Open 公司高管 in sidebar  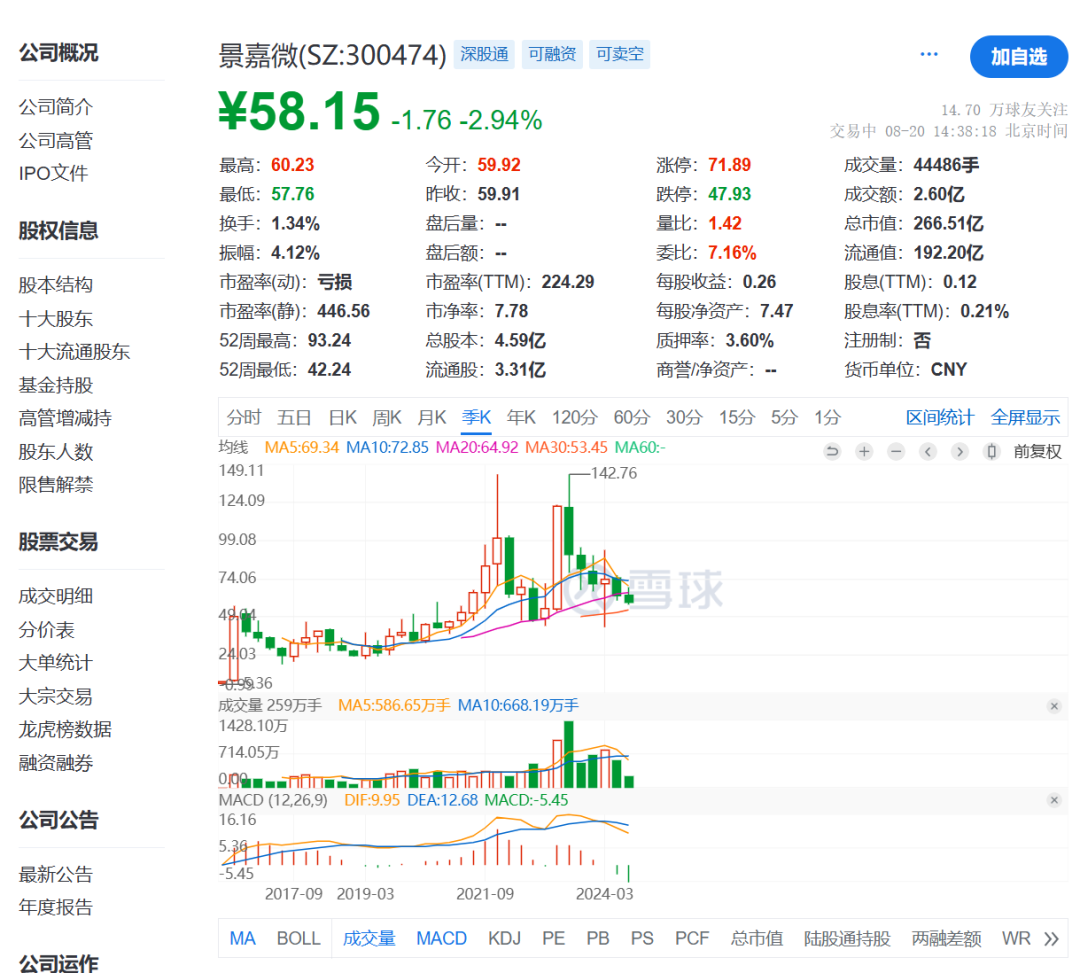[x=56, y=140]
